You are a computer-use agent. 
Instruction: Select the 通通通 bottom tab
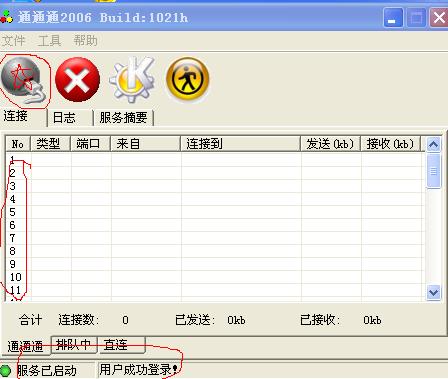click(x=26, y=346)
